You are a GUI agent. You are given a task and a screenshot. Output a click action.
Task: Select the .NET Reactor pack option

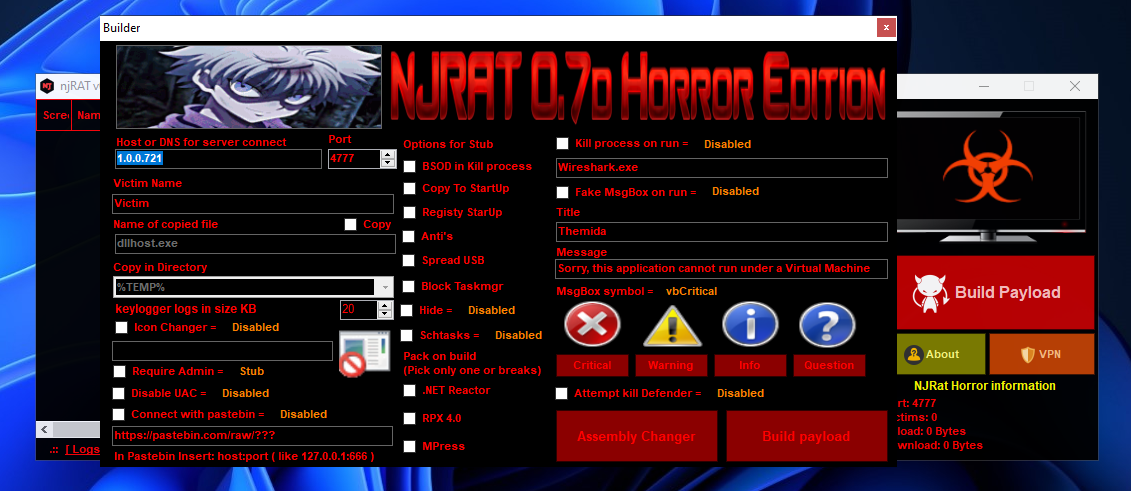point(410,391)
